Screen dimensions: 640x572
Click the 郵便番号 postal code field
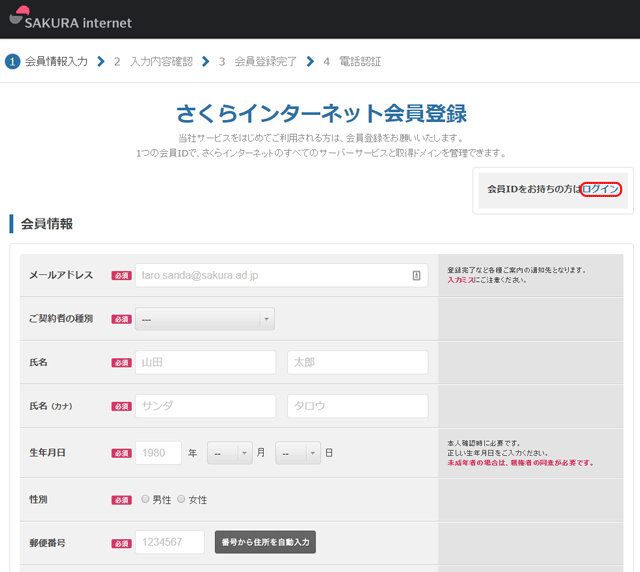point(169,542)
